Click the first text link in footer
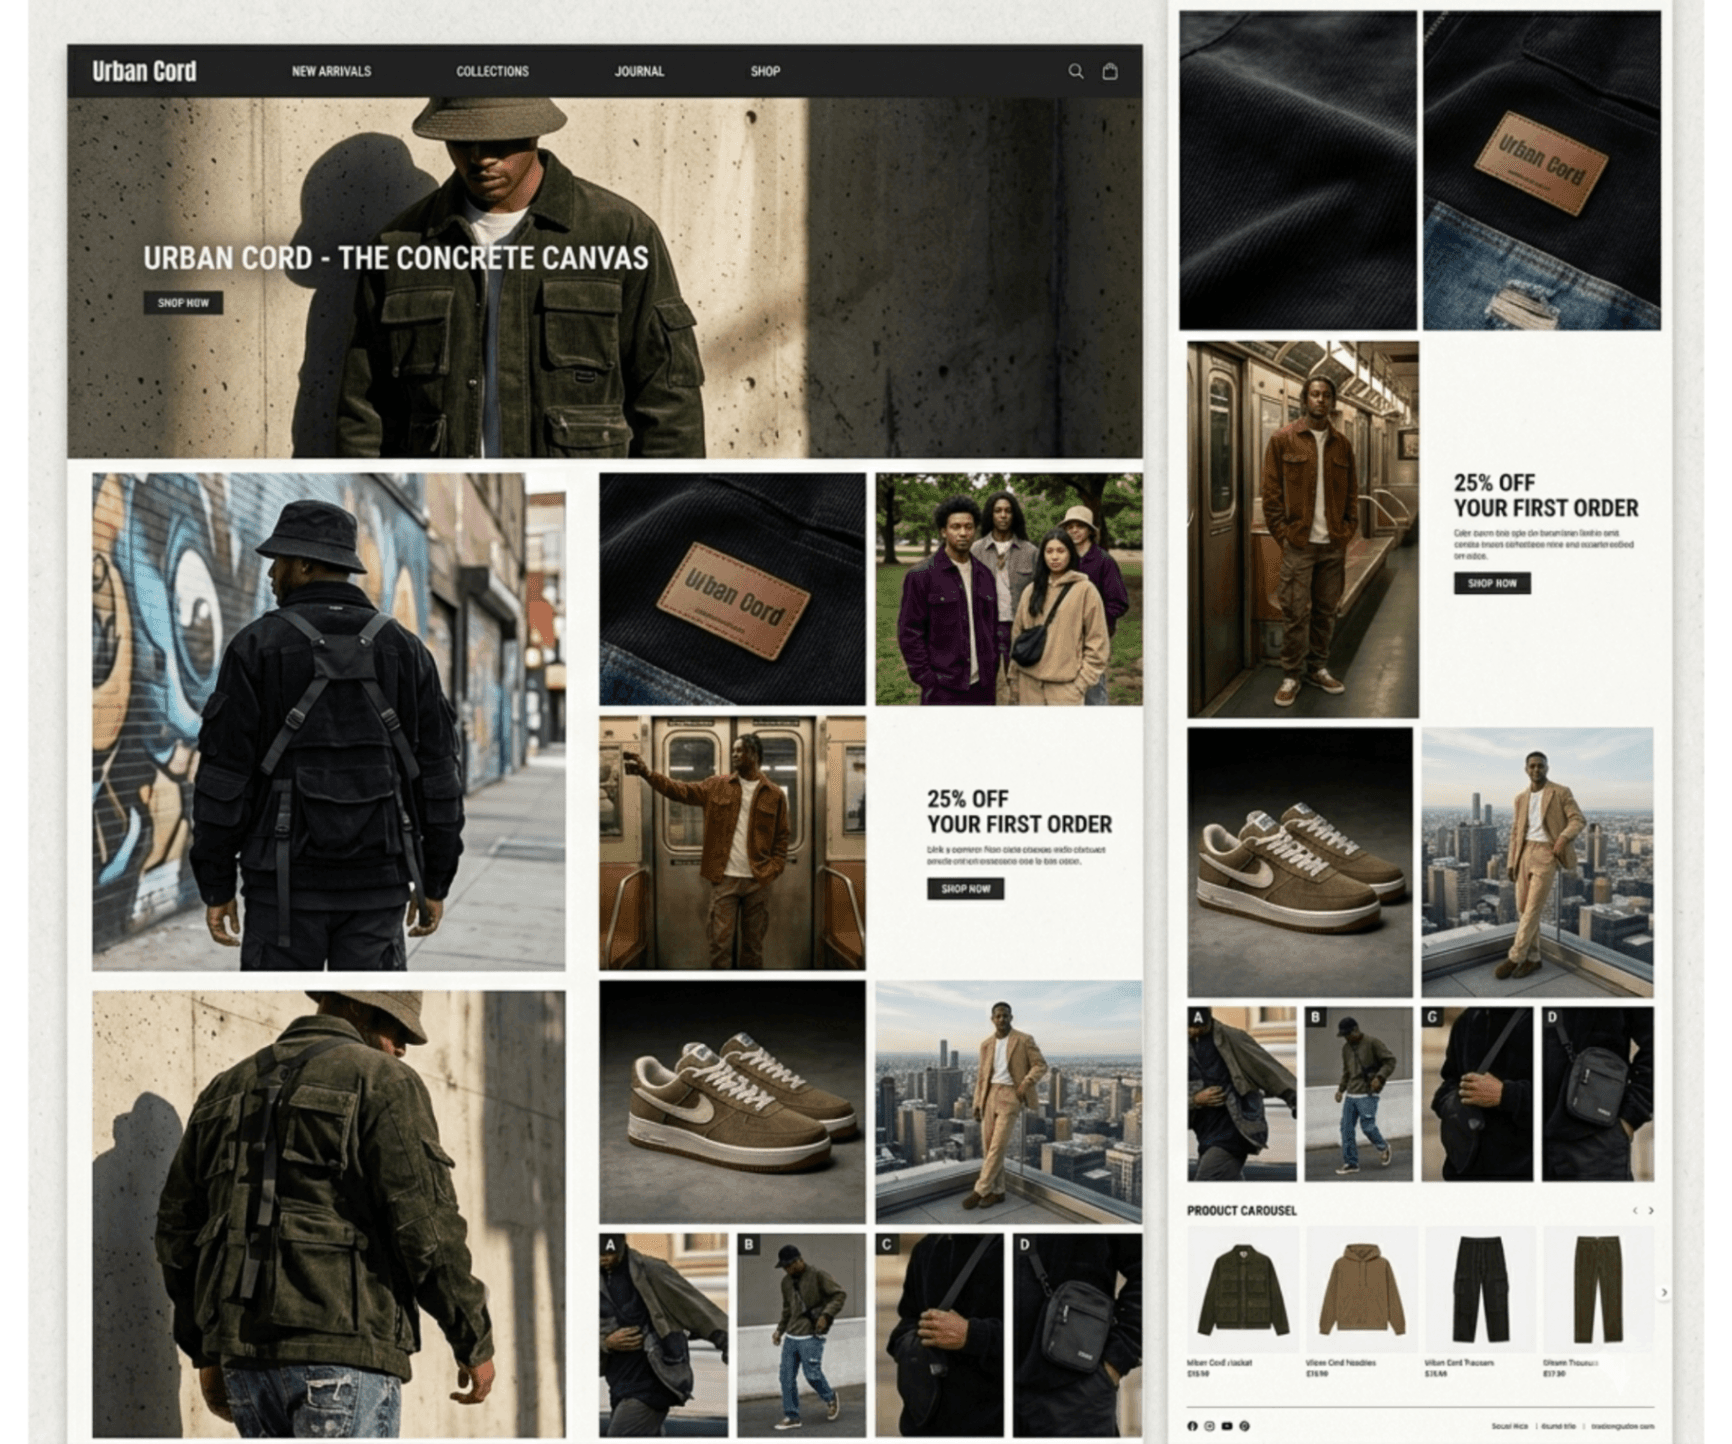This screenshot has width=1732, height=1444. [1509, 1426]
